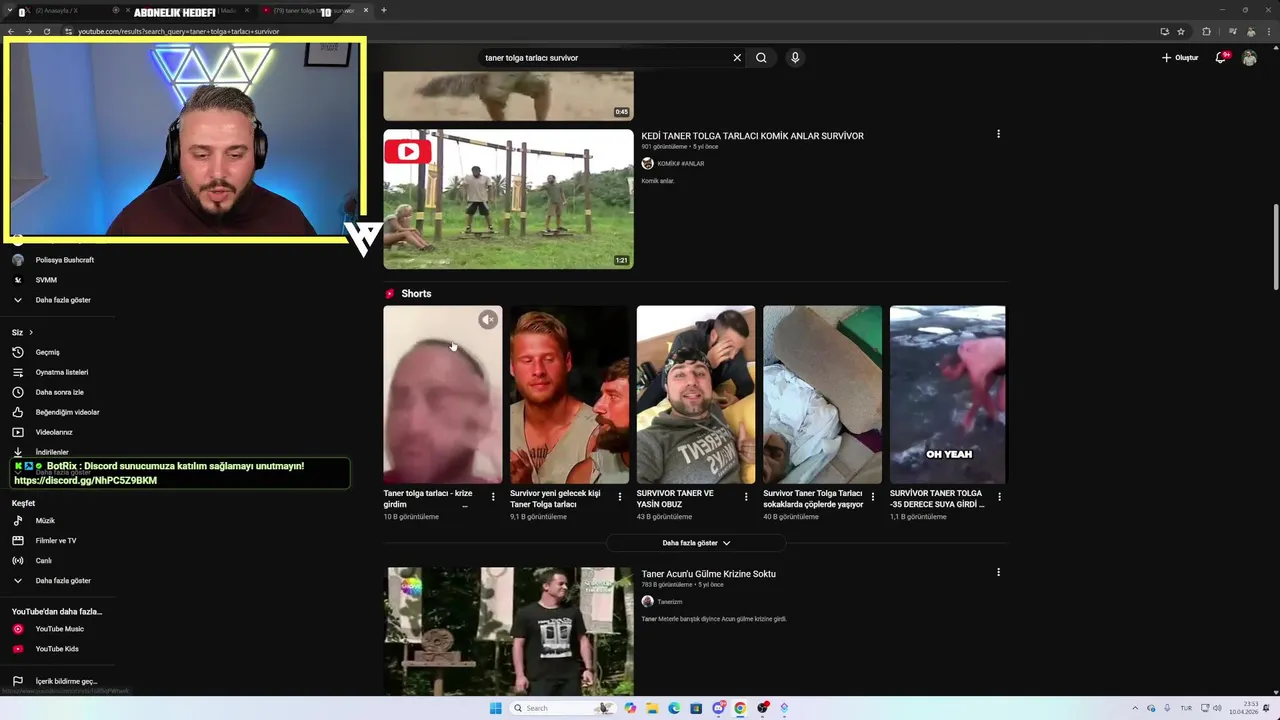
Task: Unmute the previewing short
Action: coord(488,319)
